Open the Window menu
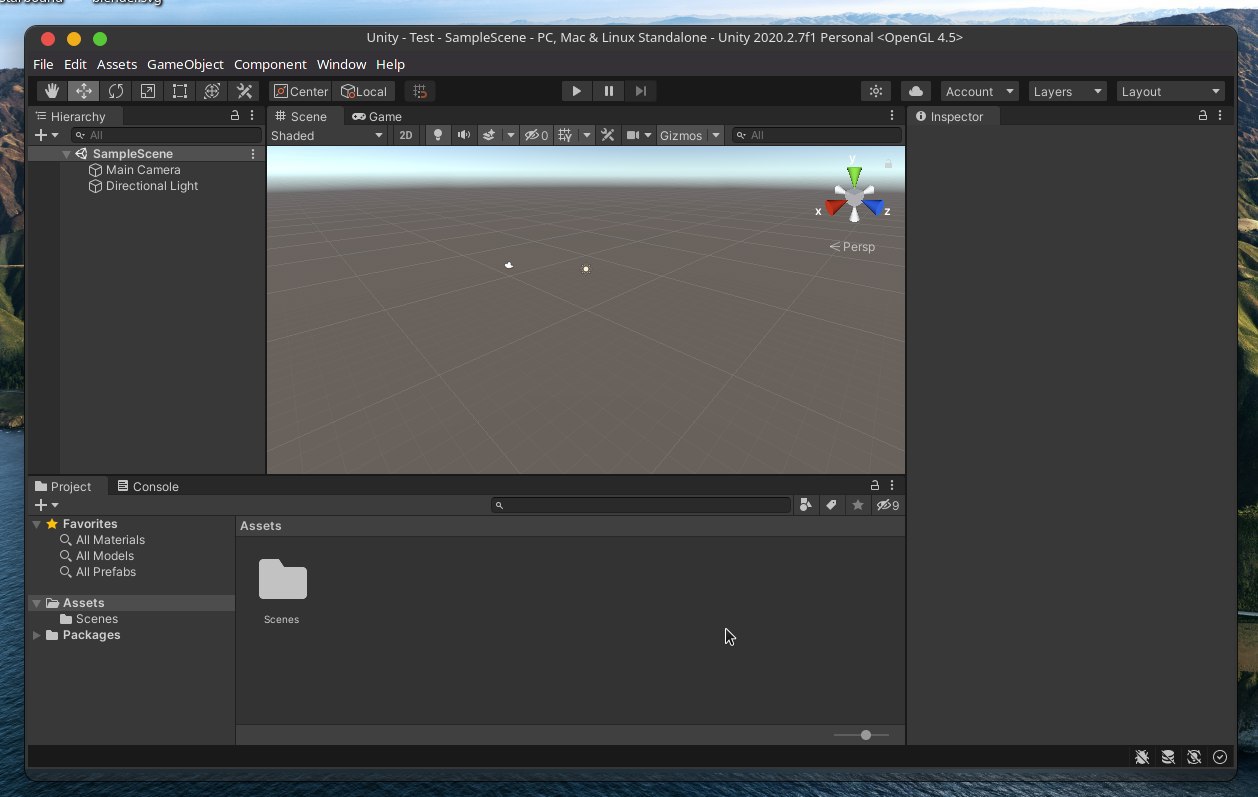1258x797 pixels. pos(341,64)
